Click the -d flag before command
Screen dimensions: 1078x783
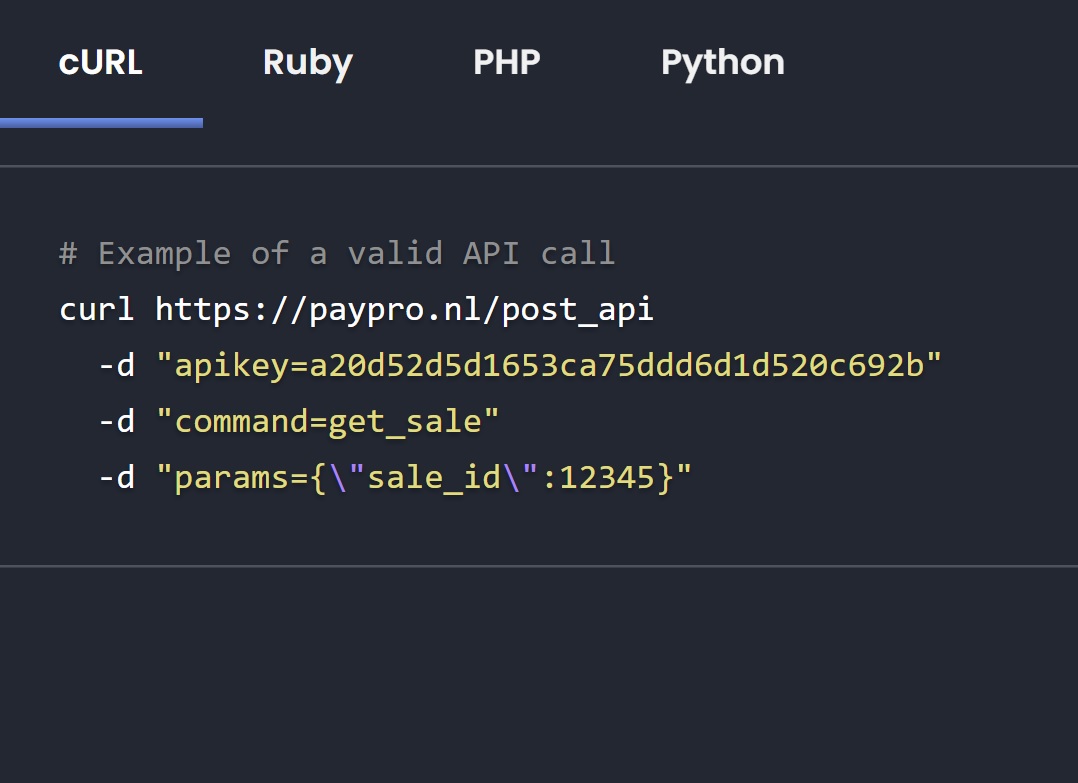click(116, 421)
